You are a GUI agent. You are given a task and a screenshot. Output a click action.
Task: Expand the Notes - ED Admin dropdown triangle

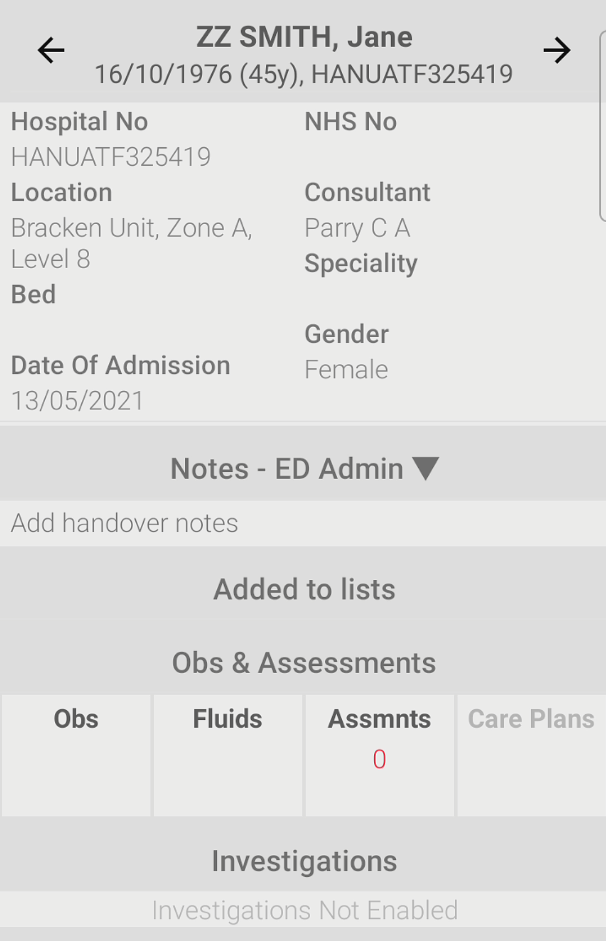pyautogui.click(x=426, y=469)
